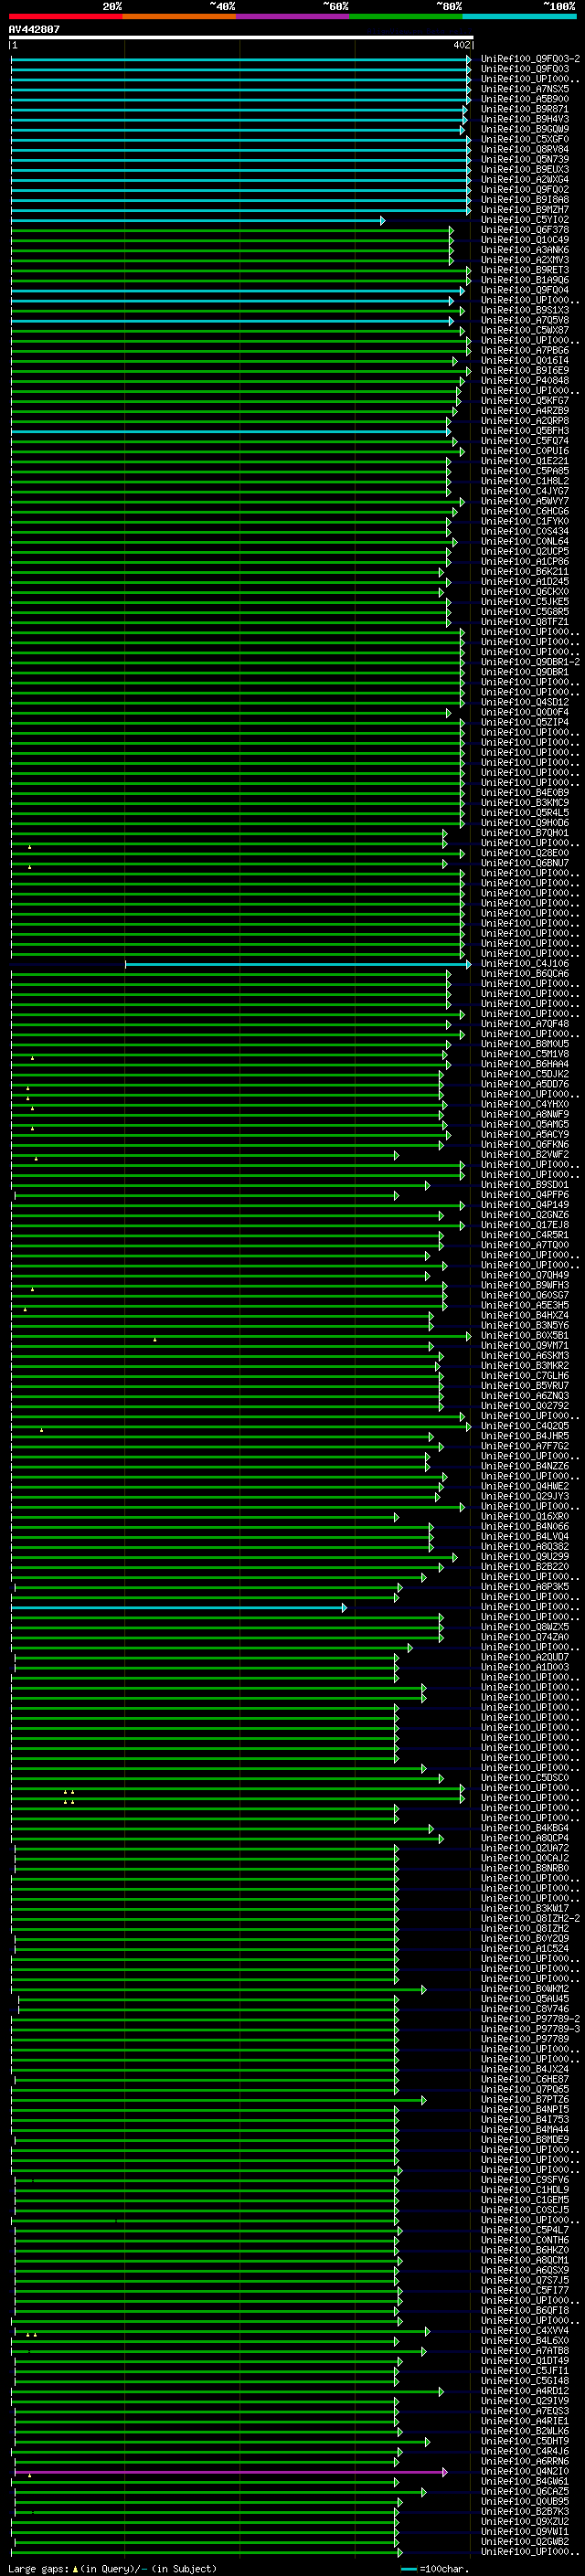The height and width of the screenshot is (2576, 585).
Task: Select hit label UniRef100_C1H8L2
Action: point(525,481)
